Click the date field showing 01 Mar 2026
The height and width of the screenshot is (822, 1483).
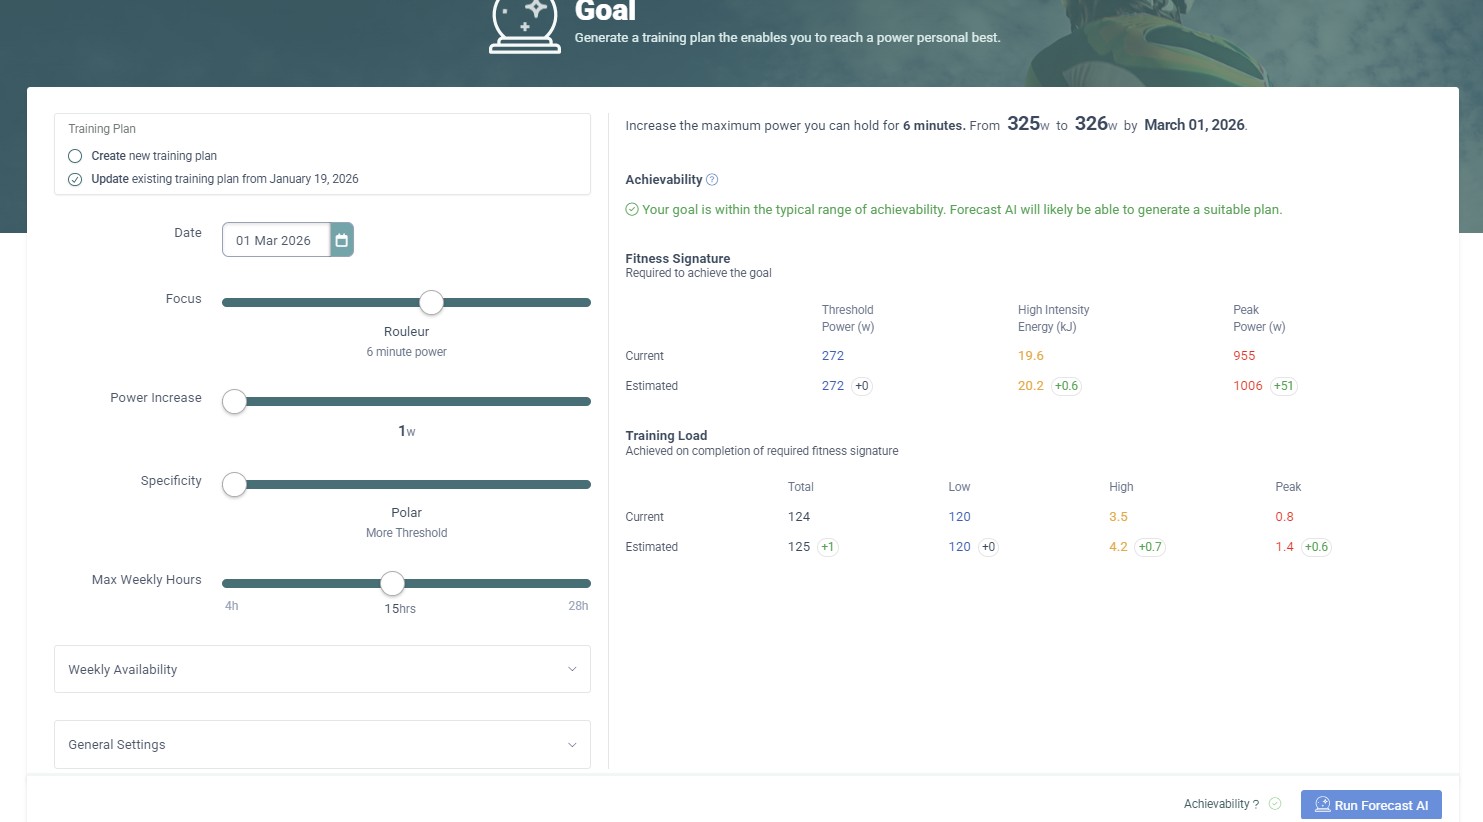coord(275,240)
